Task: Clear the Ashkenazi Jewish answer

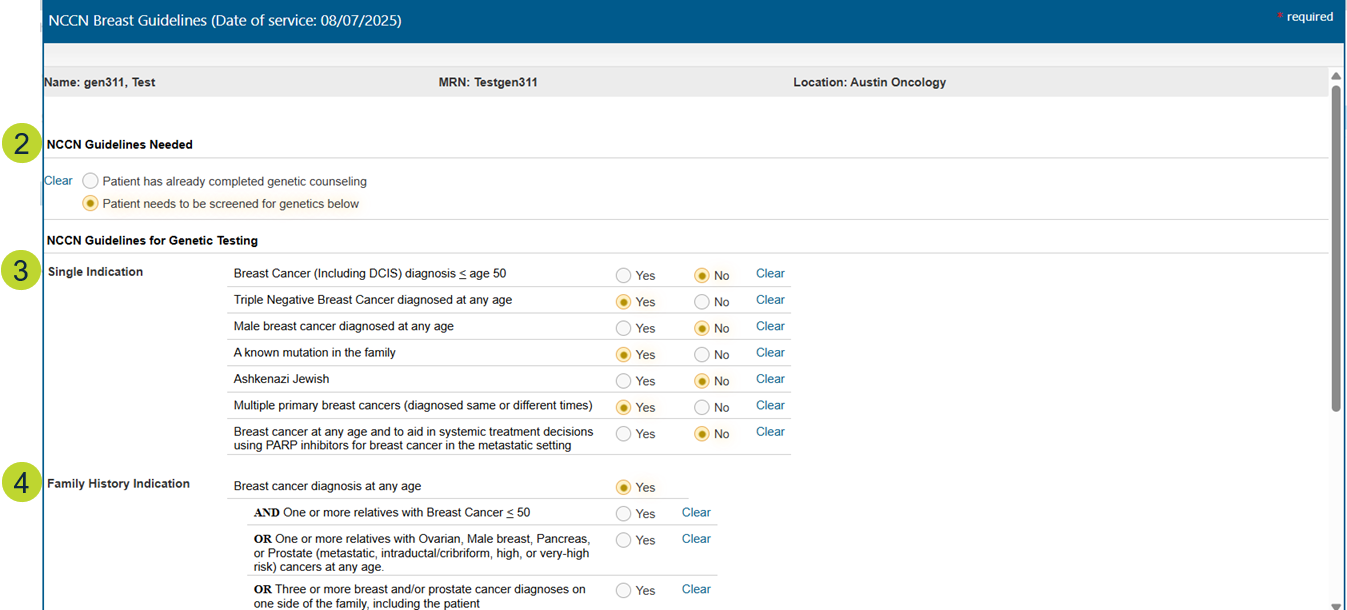Action: click(770, 379)
